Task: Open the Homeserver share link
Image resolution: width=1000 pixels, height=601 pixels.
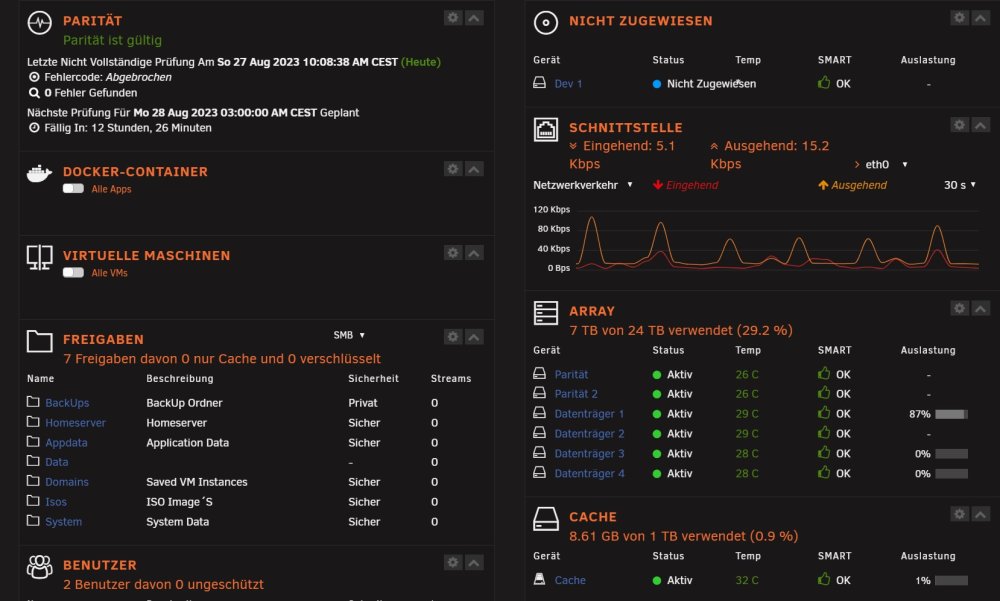Action: (75, 423)
